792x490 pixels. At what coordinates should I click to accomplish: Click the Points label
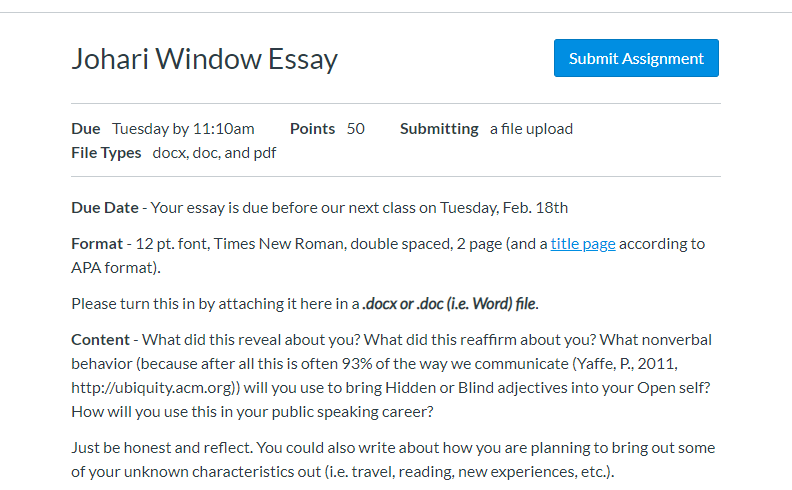312,129
